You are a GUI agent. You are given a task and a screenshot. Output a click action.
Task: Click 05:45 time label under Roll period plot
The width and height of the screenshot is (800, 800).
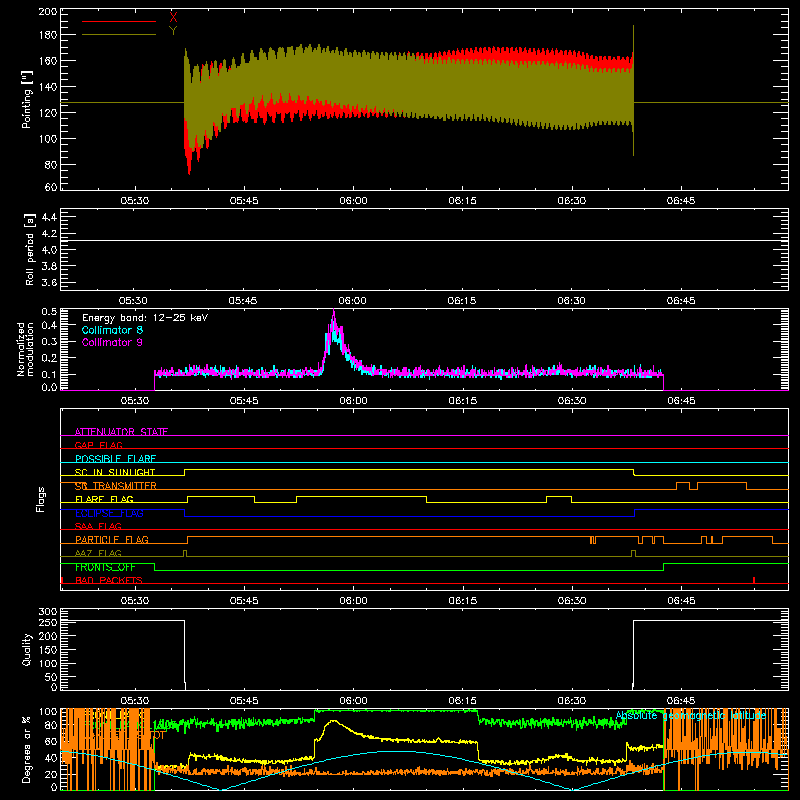click(x=243, y=301)
